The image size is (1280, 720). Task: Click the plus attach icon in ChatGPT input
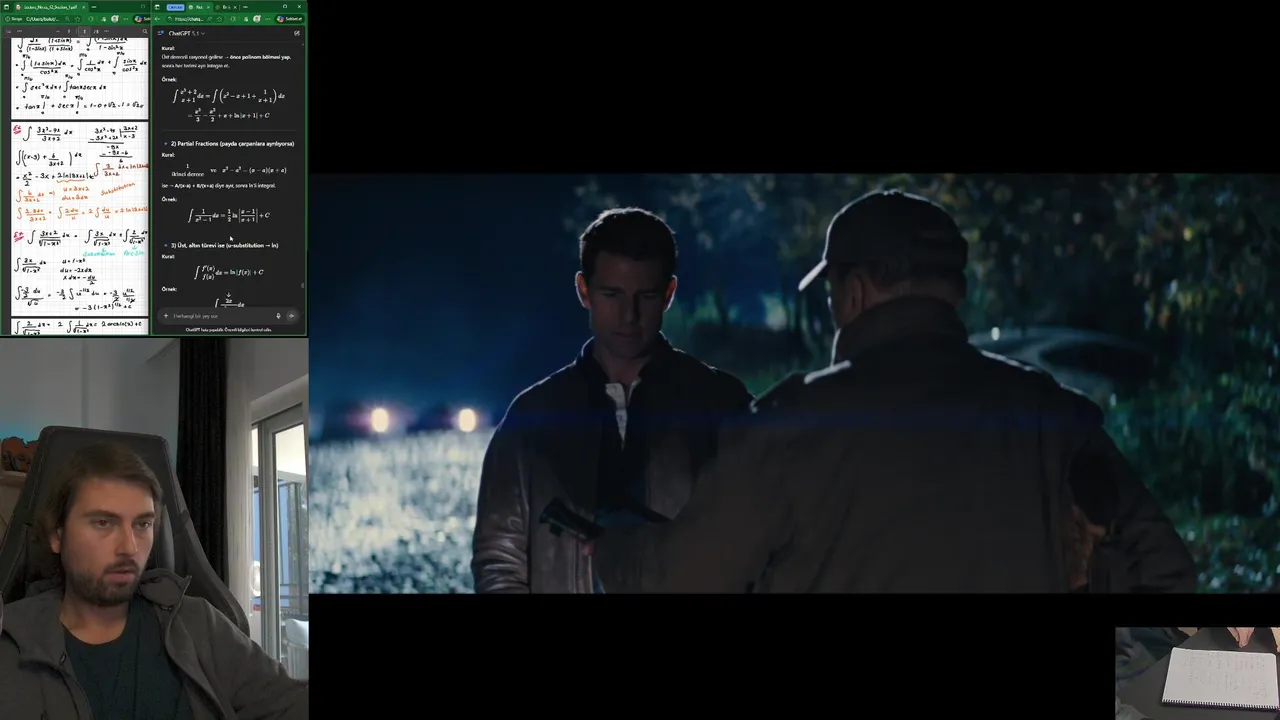[x=166, y=316]
